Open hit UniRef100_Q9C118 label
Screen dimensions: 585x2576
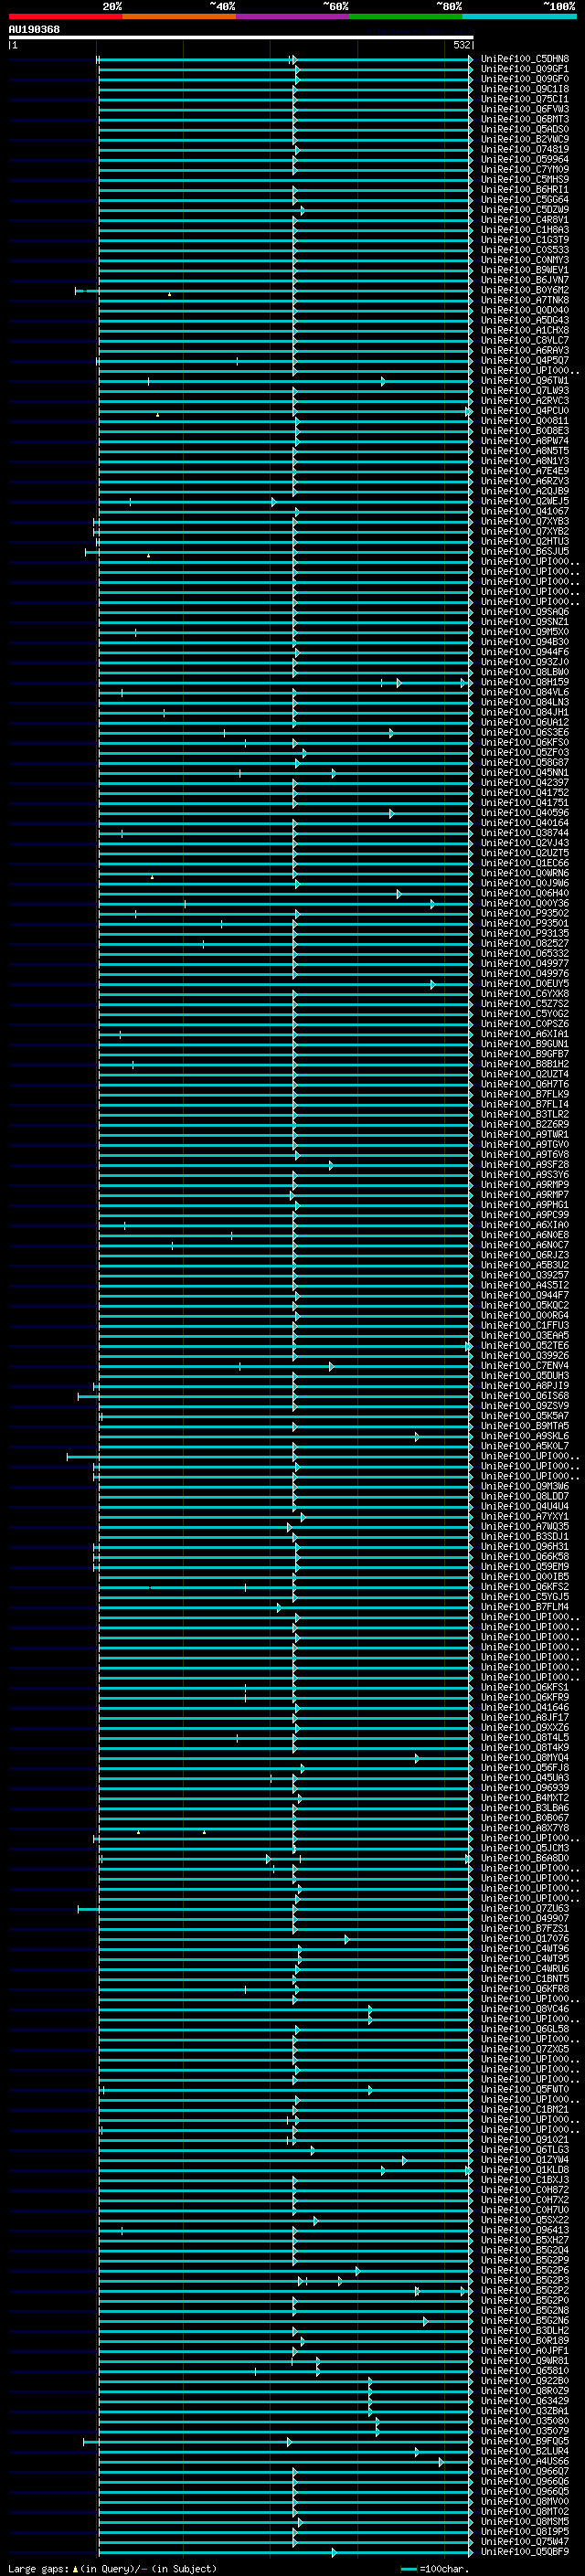pos(525,89)
